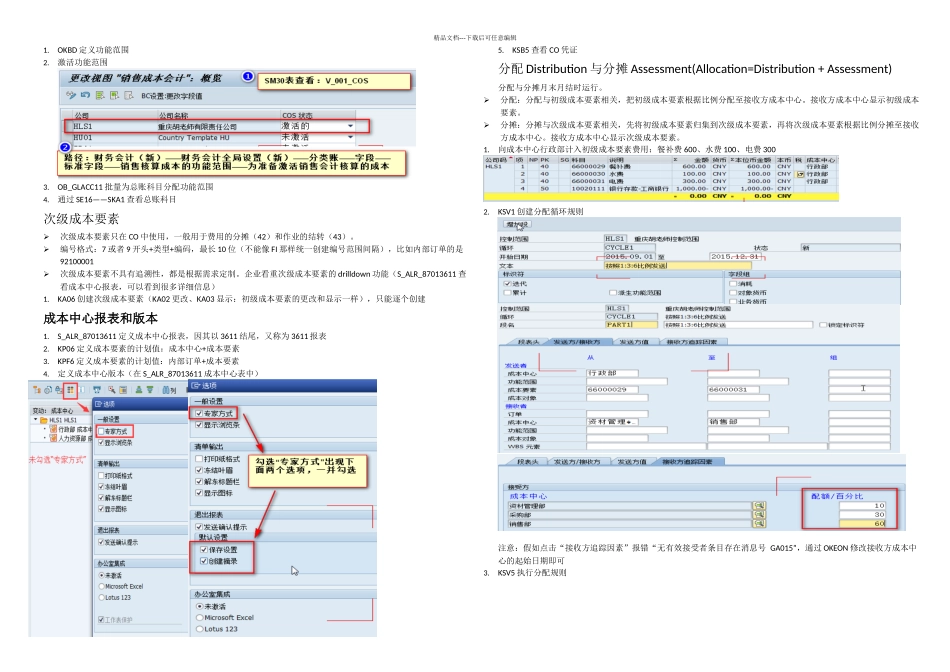The image size is (950, 672).
Task: Toggle the 迭代 checkbox in cycle header
Action: click(x=507, y=284)
